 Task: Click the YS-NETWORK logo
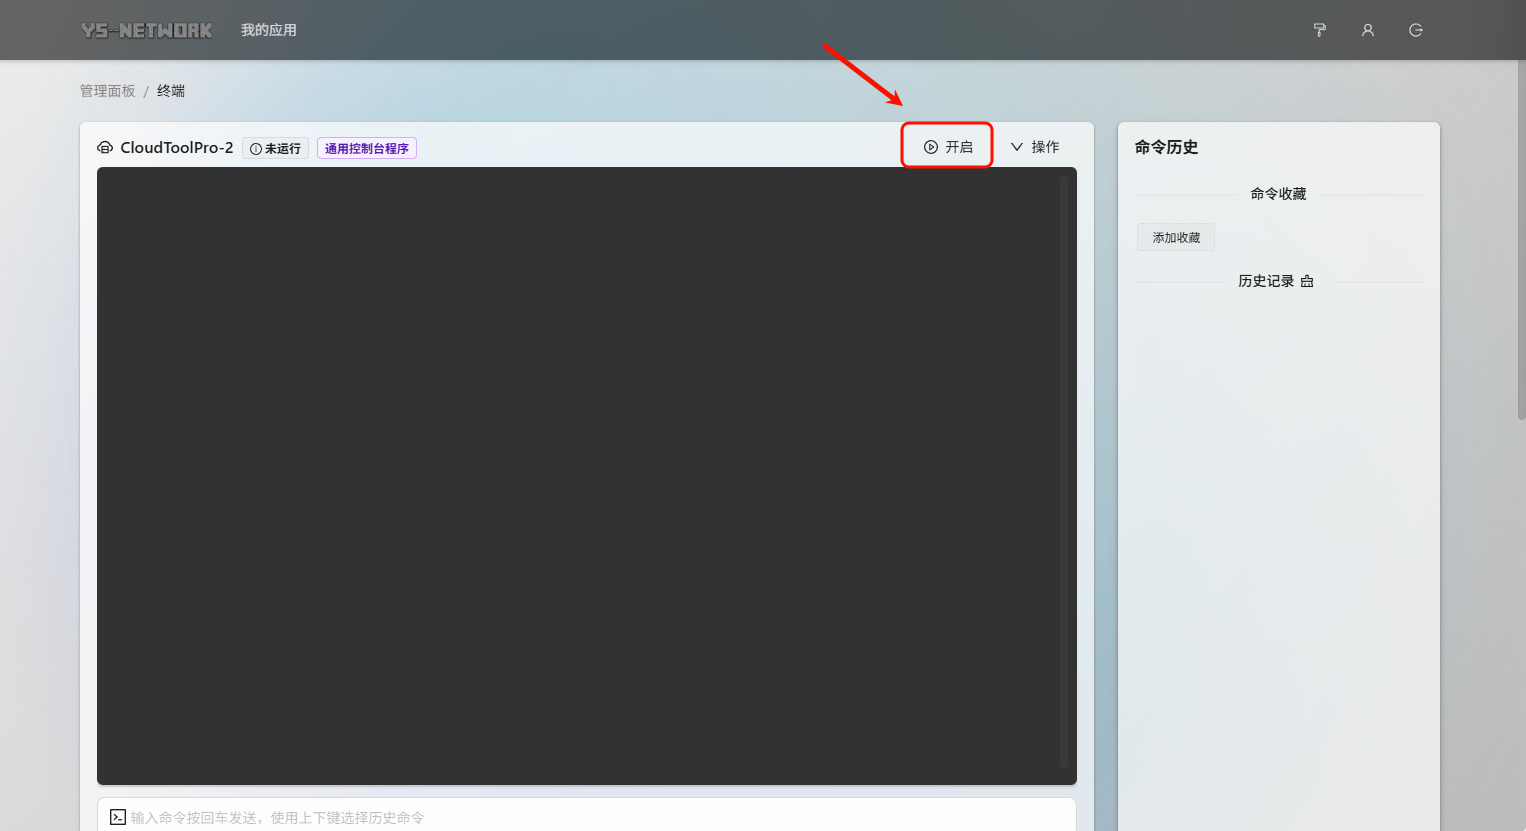tap(147, 30)
